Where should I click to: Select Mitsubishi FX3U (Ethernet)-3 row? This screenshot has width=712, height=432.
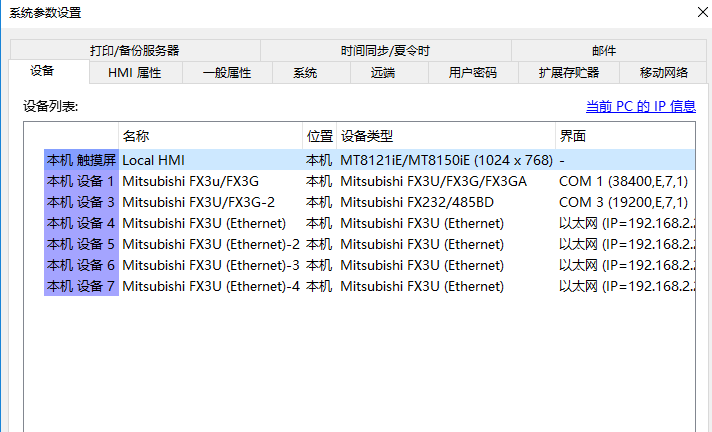(x=210, y=265)
